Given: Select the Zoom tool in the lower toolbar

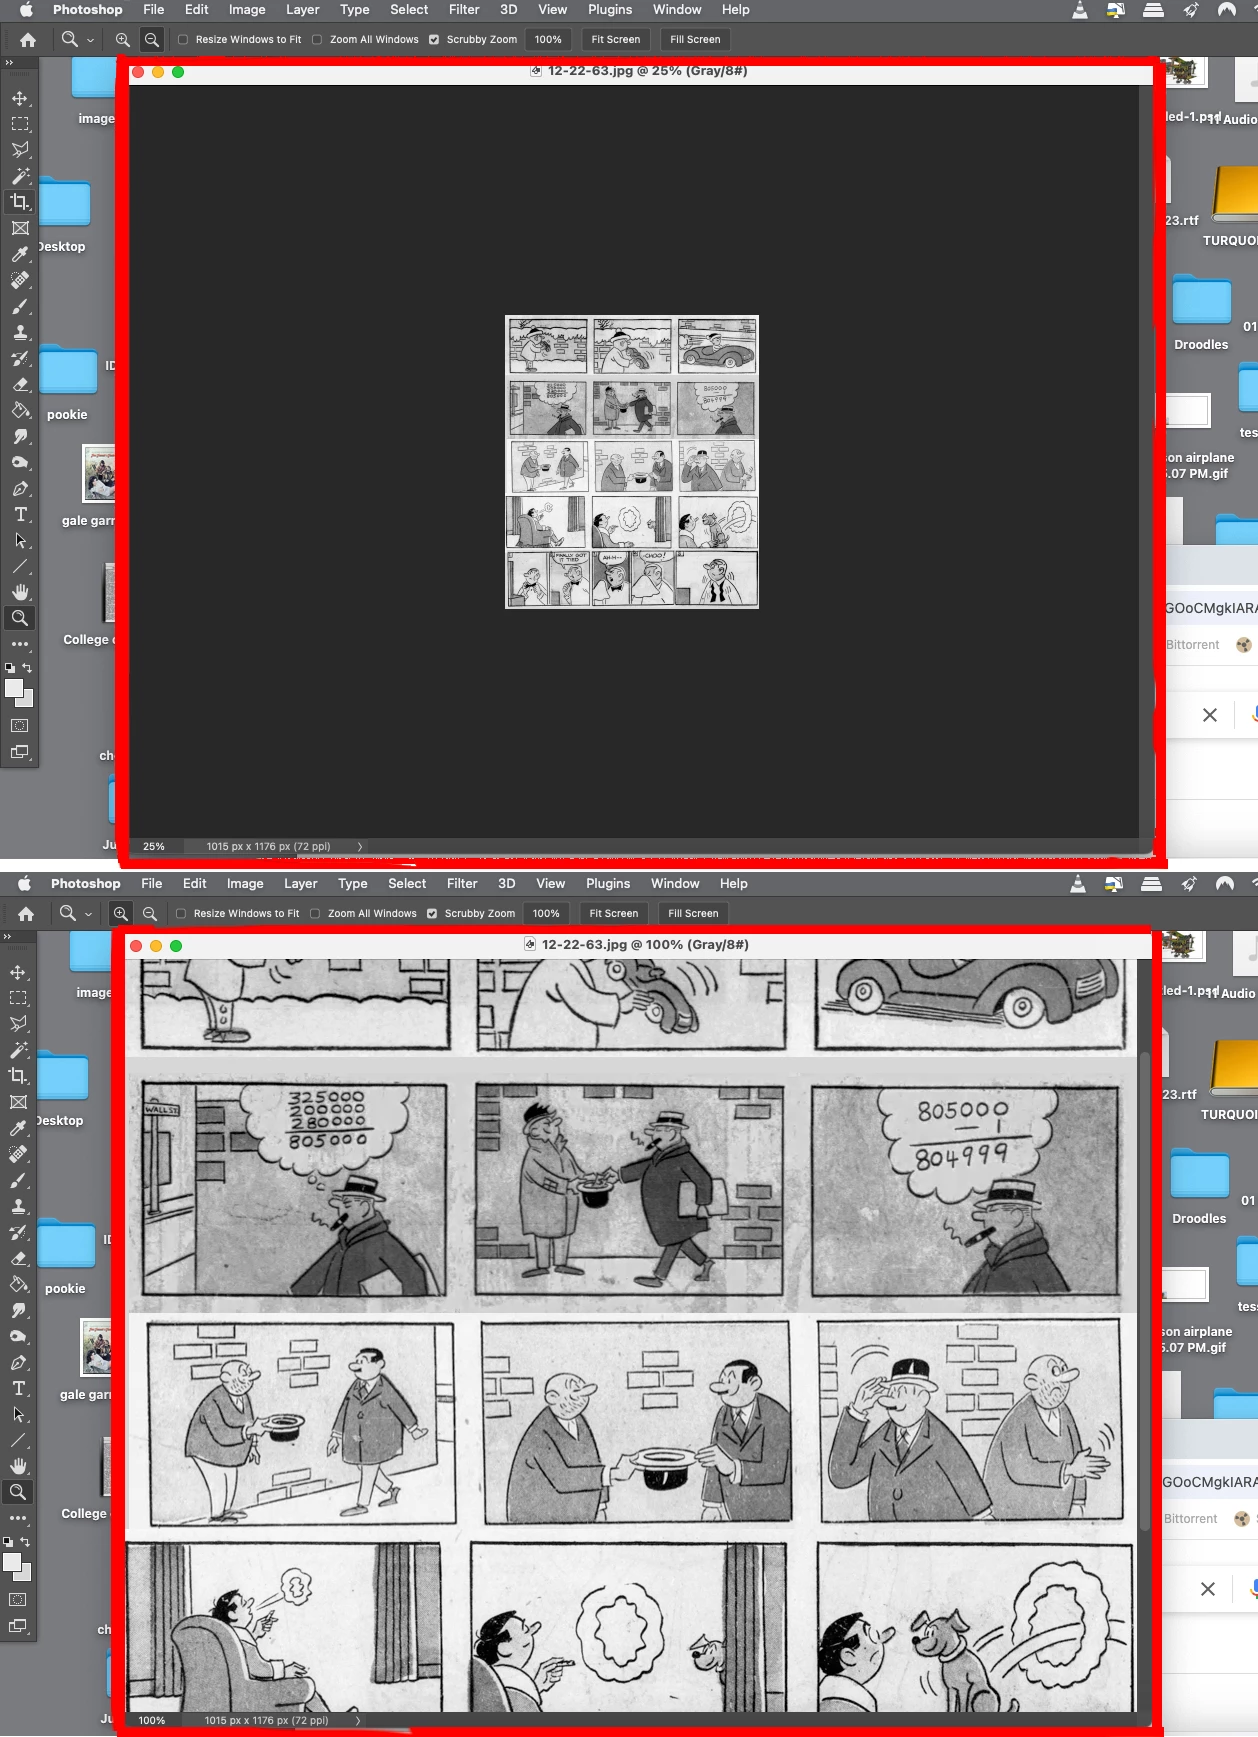Looking at the screenshot, I should pos(18,1492).
